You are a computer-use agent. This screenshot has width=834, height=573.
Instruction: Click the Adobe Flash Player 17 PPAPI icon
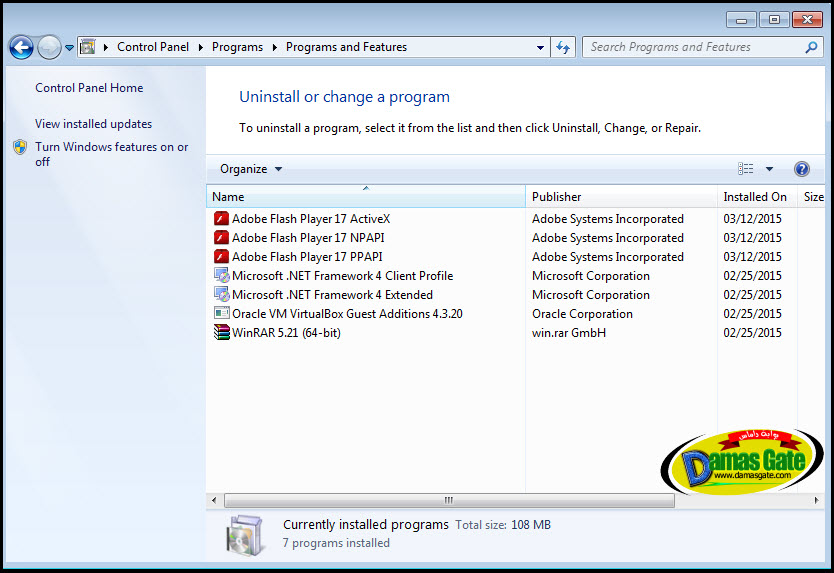tap(221, 257)
